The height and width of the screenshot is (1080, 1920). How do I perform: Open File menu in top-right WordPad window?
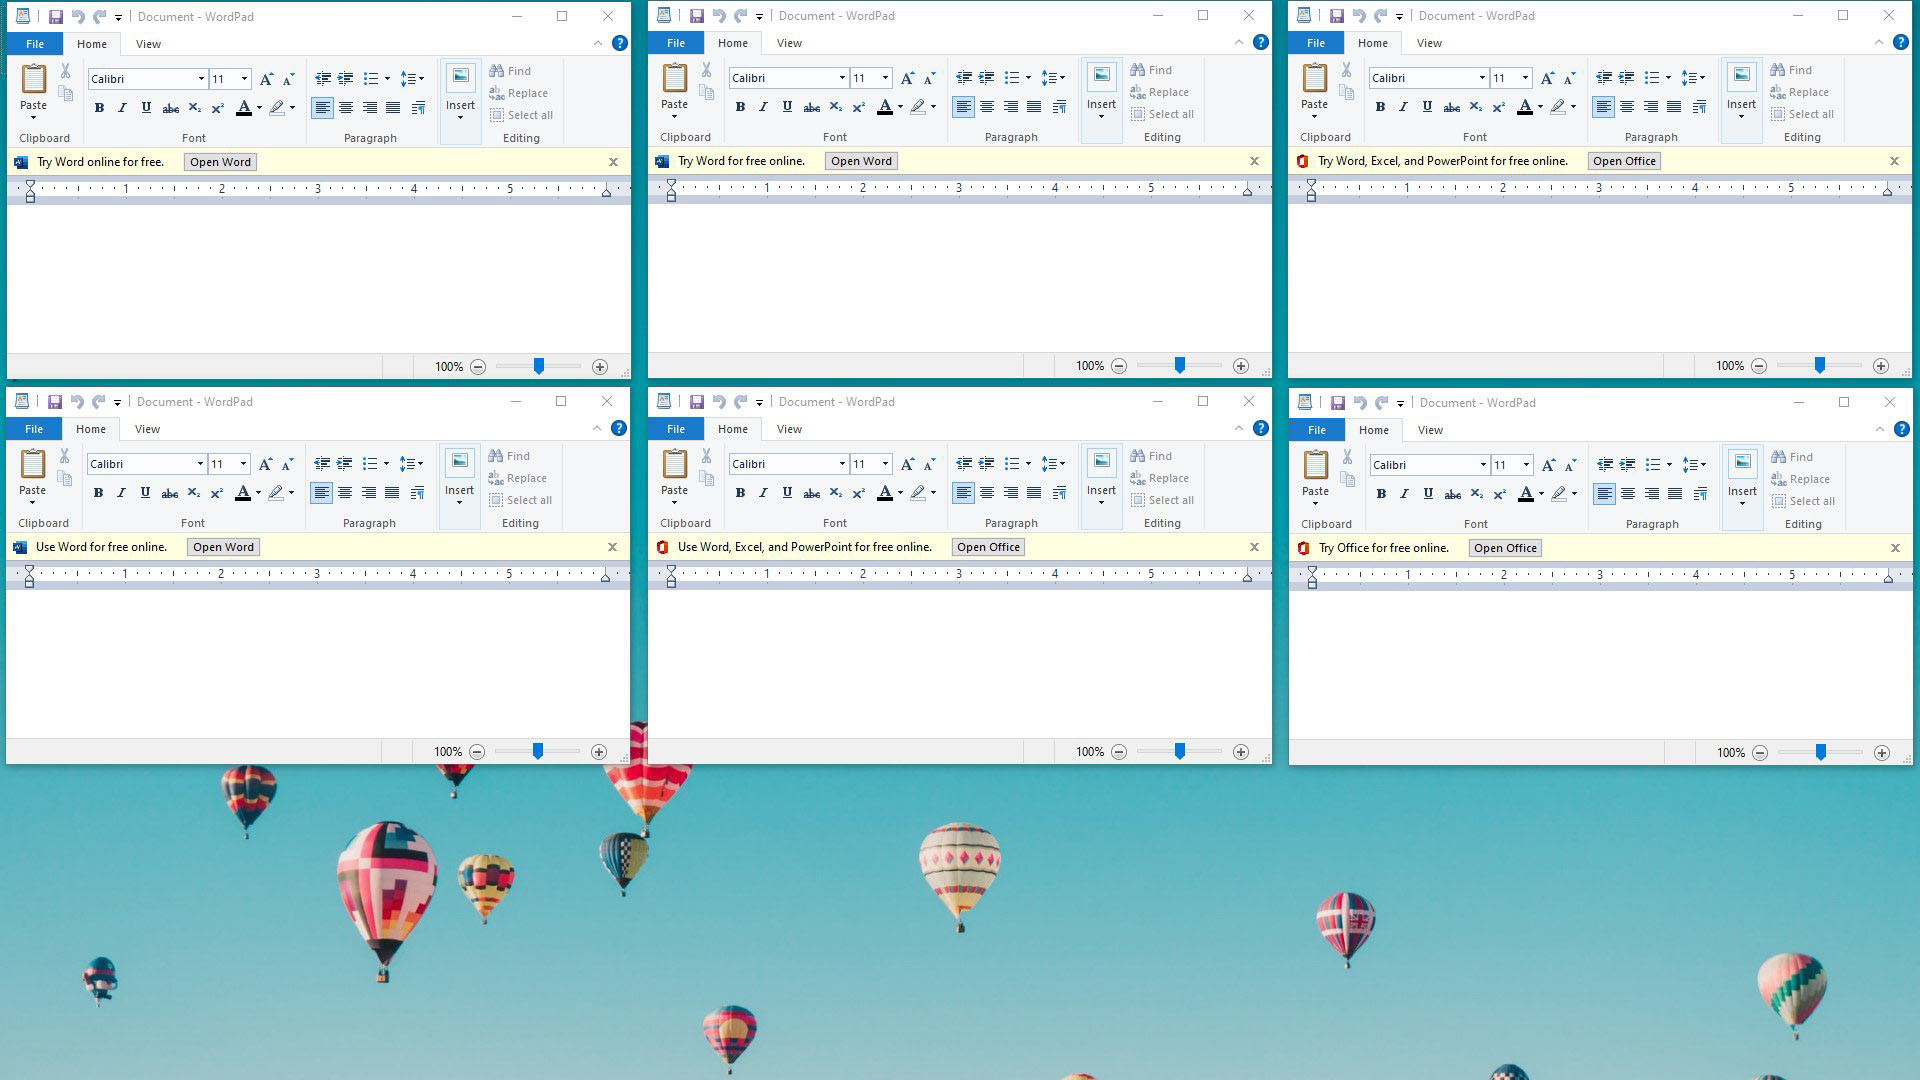(x=1315, y=43)
